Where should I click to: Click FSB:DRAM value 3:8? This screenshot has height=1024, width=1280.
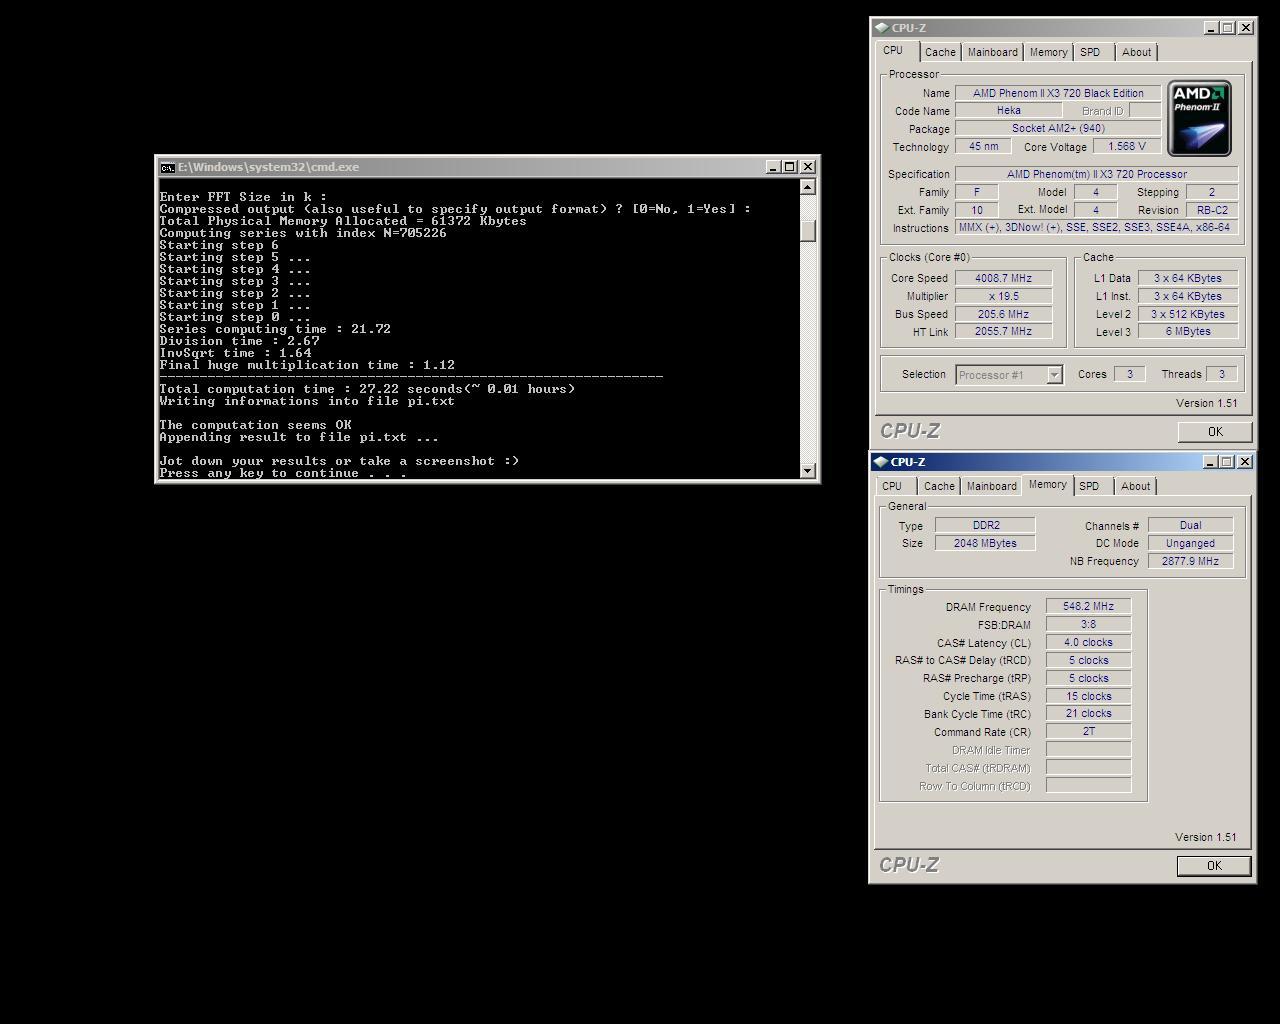[x=1088, y=624]
